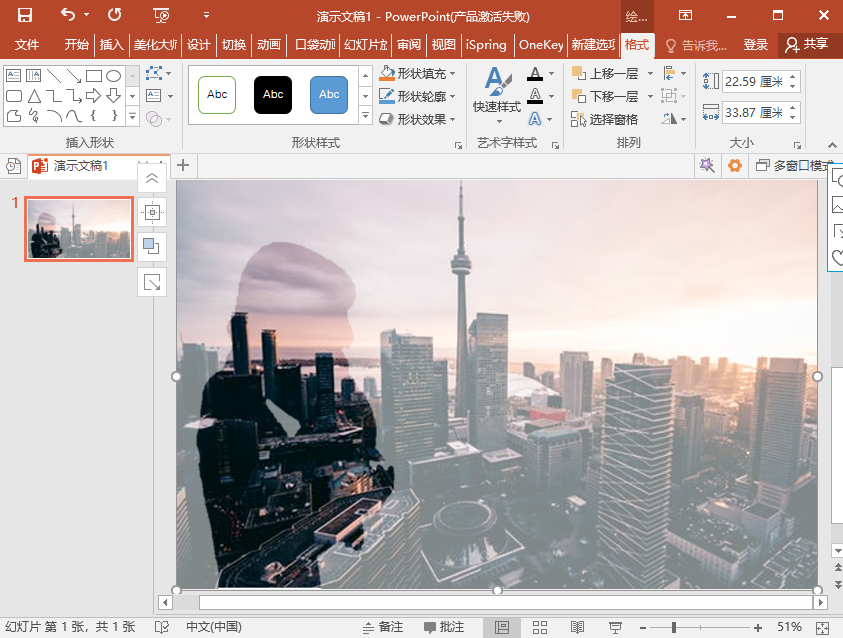The width and height of the screenshot is (843, 638).
Task: Open the 设计 ribbon tab
Action: [198, 45]
